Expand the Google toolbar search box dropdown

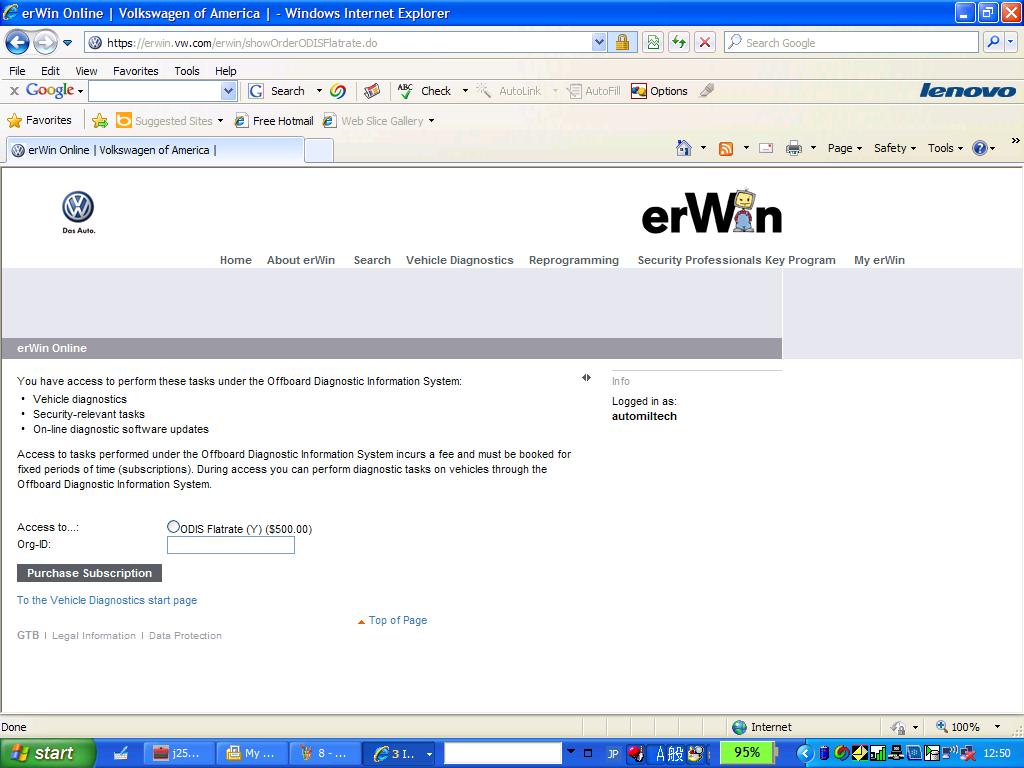pos(228,91)
